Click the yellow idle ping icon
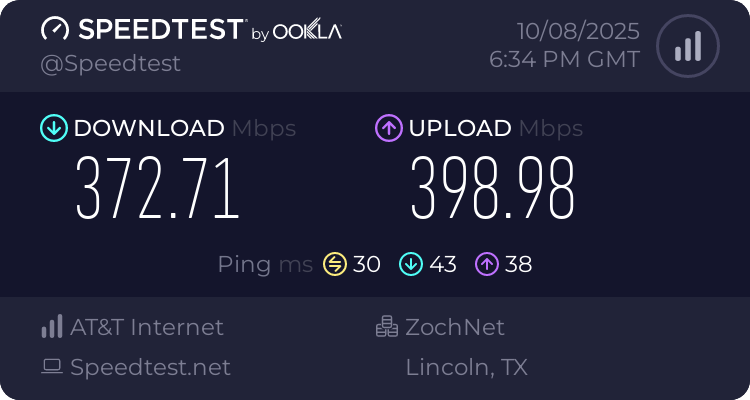This screenshot has width=750, height=400. [334, 264]
